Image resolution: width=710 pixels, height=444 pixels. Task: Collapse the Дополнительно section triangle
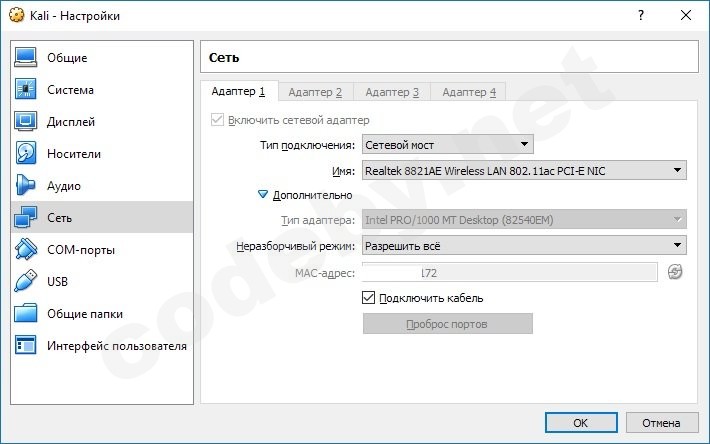point(263,195)
